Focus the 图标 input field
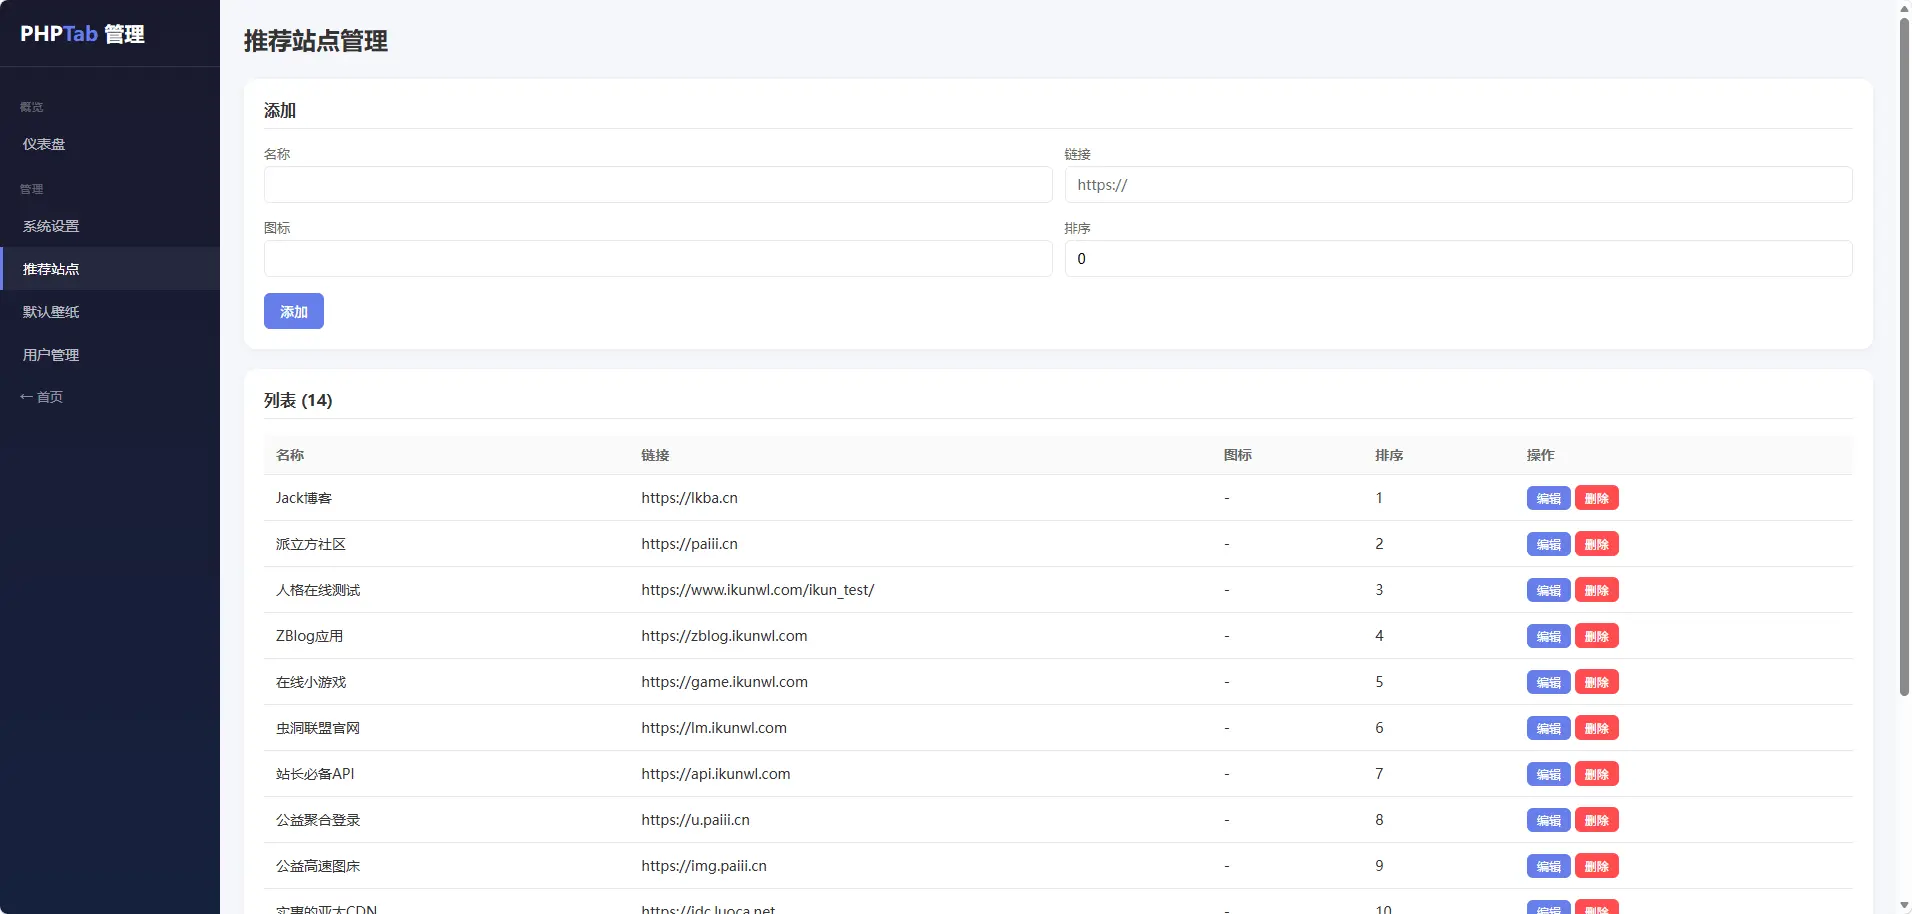The width and height of the screenshot is (1912, 914). 658,259
